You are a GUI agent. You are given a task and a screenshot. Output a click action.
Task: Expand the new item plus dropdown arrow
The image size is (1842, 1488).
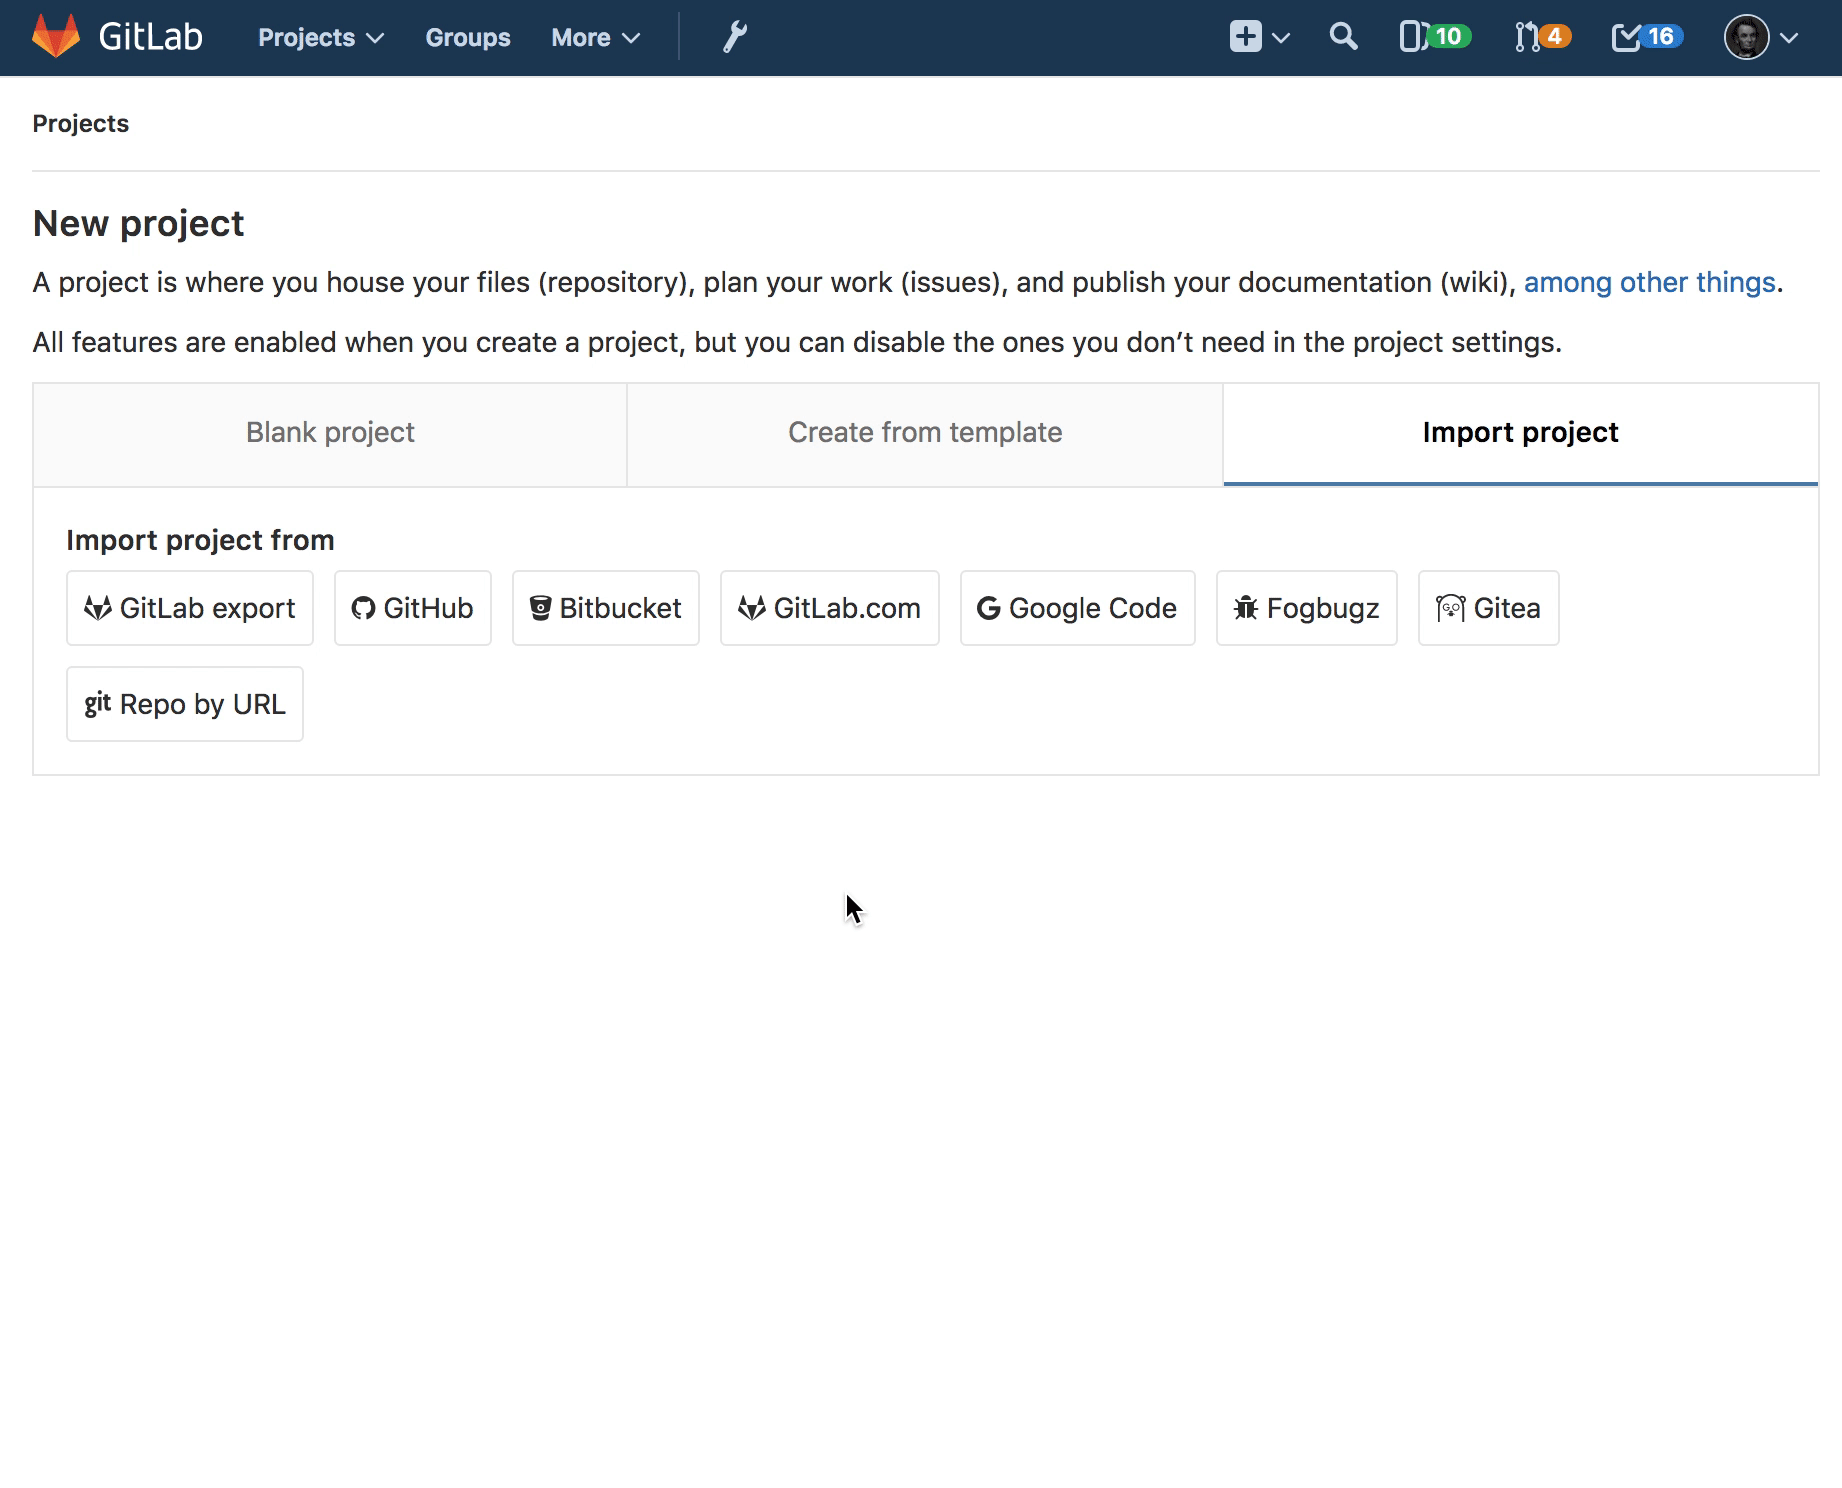tap(1281, 38)
